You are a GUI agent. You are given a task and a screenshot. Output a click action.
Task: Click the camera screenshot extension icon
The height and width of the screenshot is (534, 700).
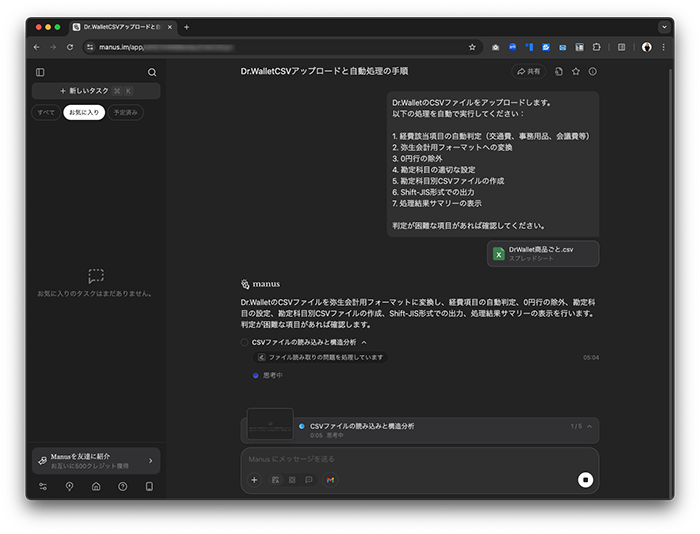point(496,47)
